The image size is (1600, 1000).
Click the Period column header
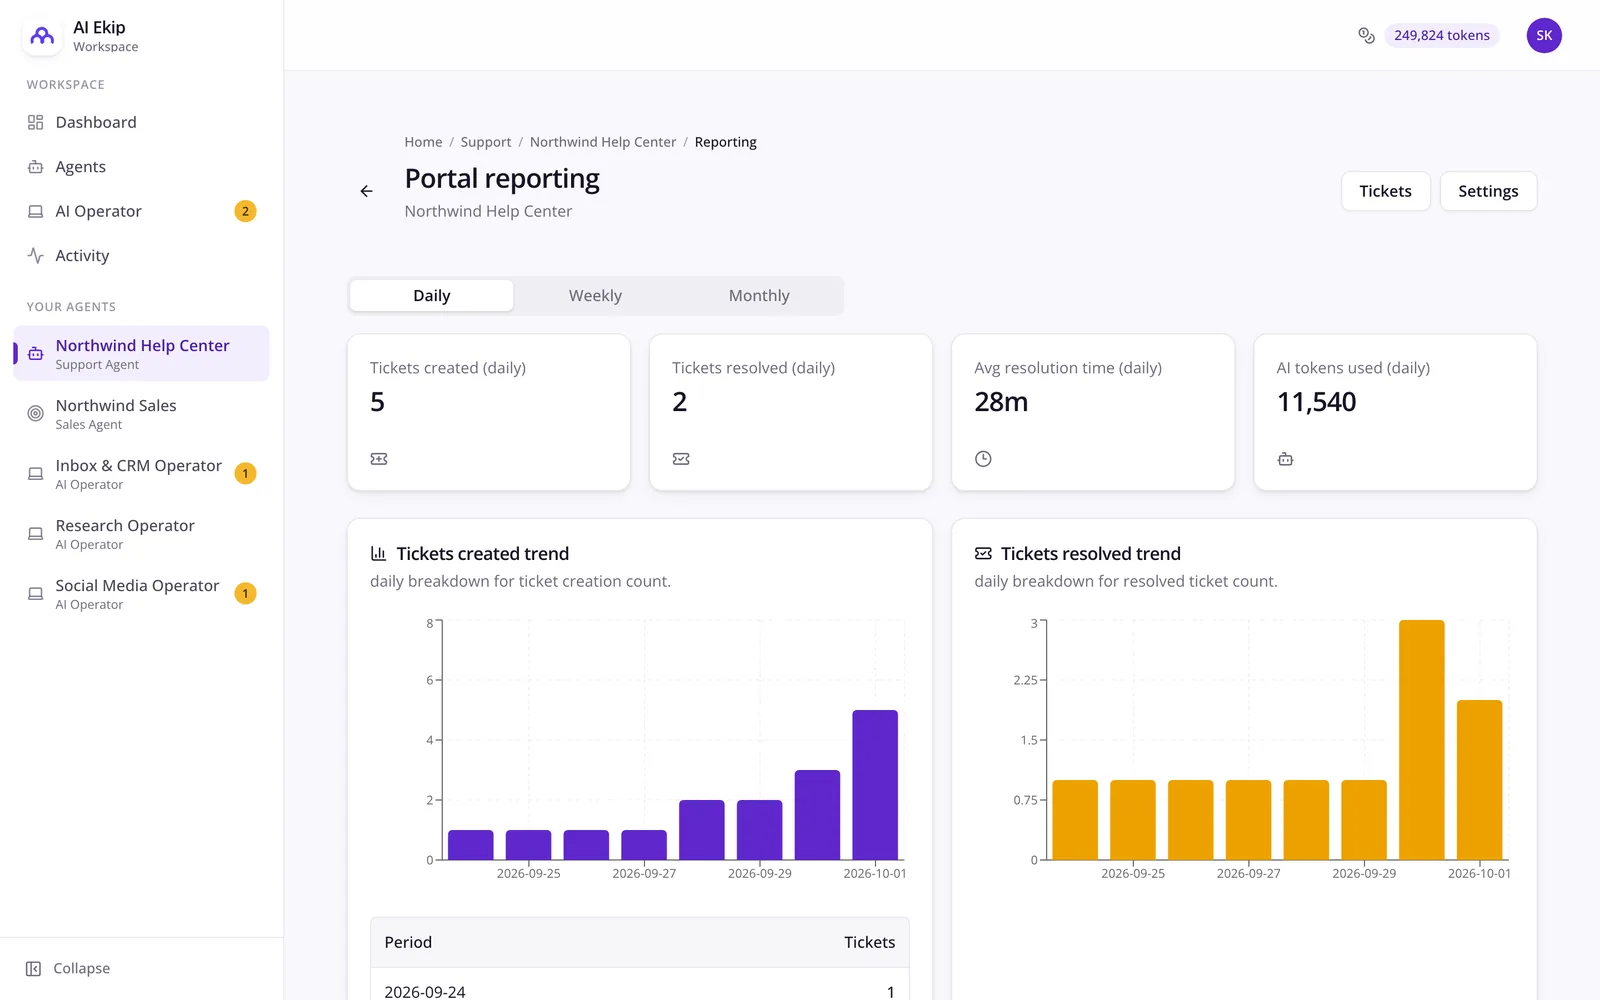[x=408, y=942]
